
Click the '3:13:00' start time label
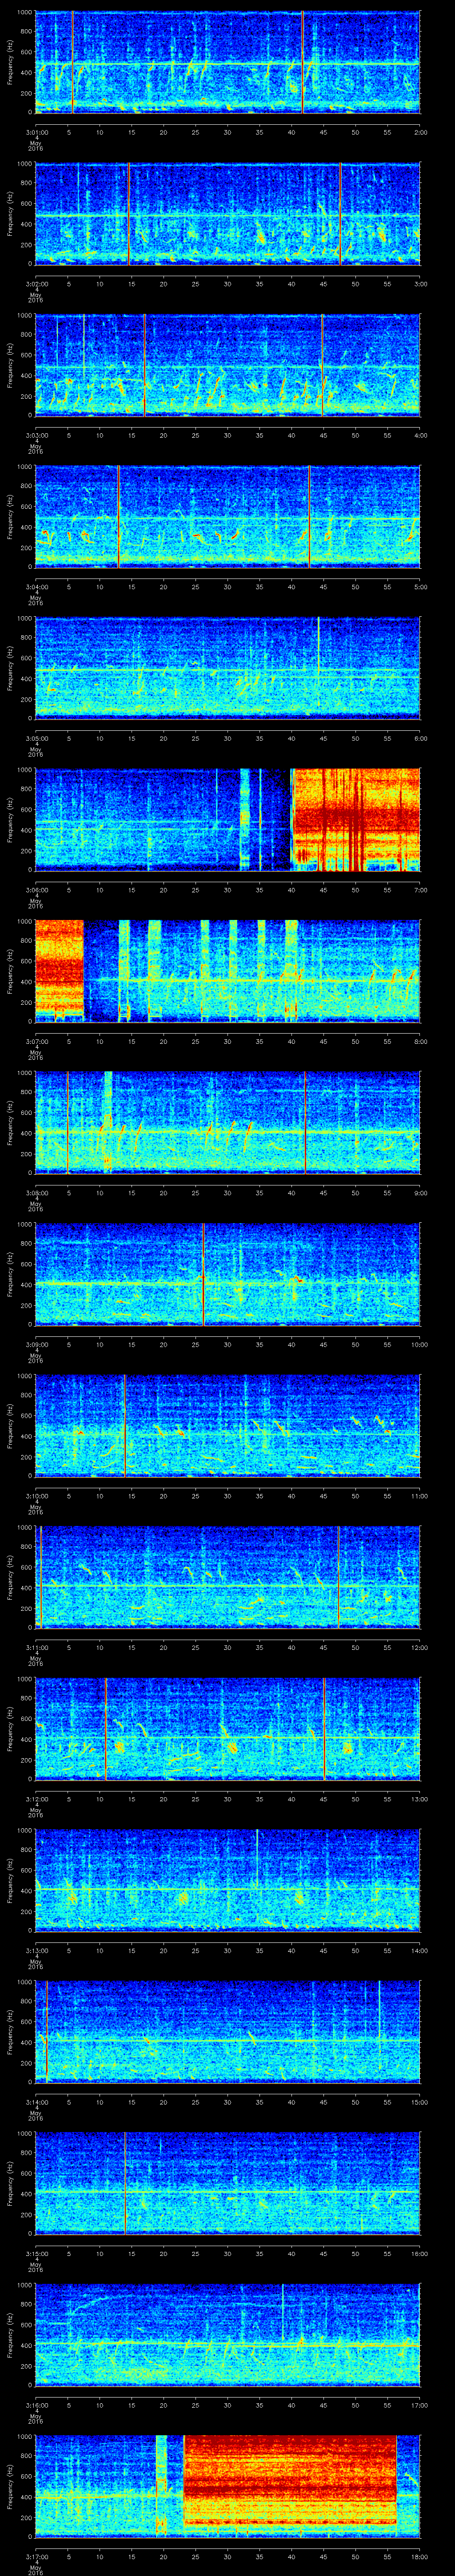click(36, 1950)
